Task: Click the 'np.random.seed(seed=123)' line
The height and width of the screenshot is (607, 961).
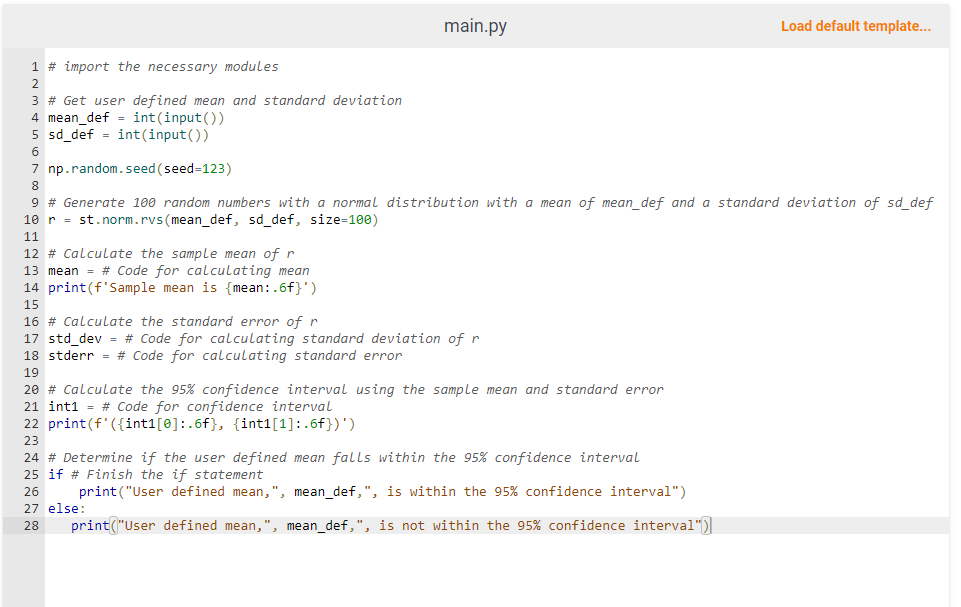Action: [x=140, y=169]
